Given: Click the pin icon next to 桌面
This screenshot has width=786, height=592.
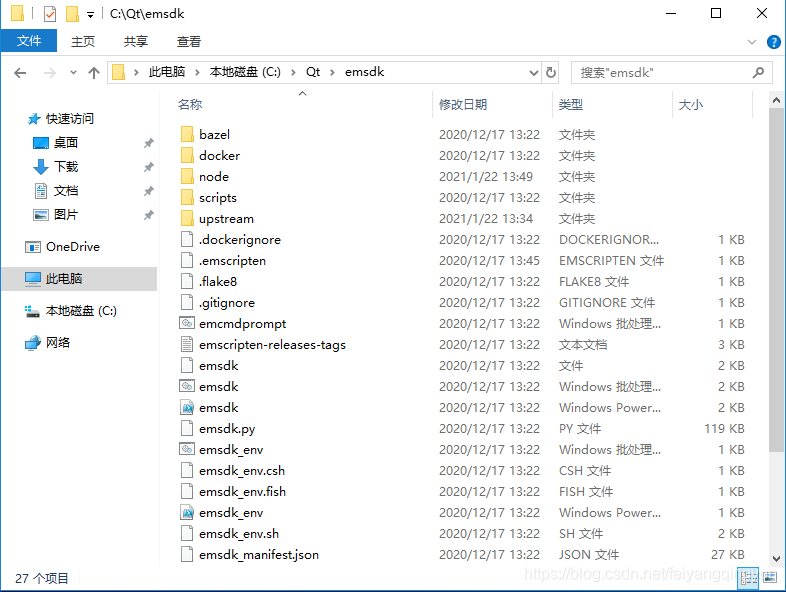Looking at the screenshot, I should point(148,143).
